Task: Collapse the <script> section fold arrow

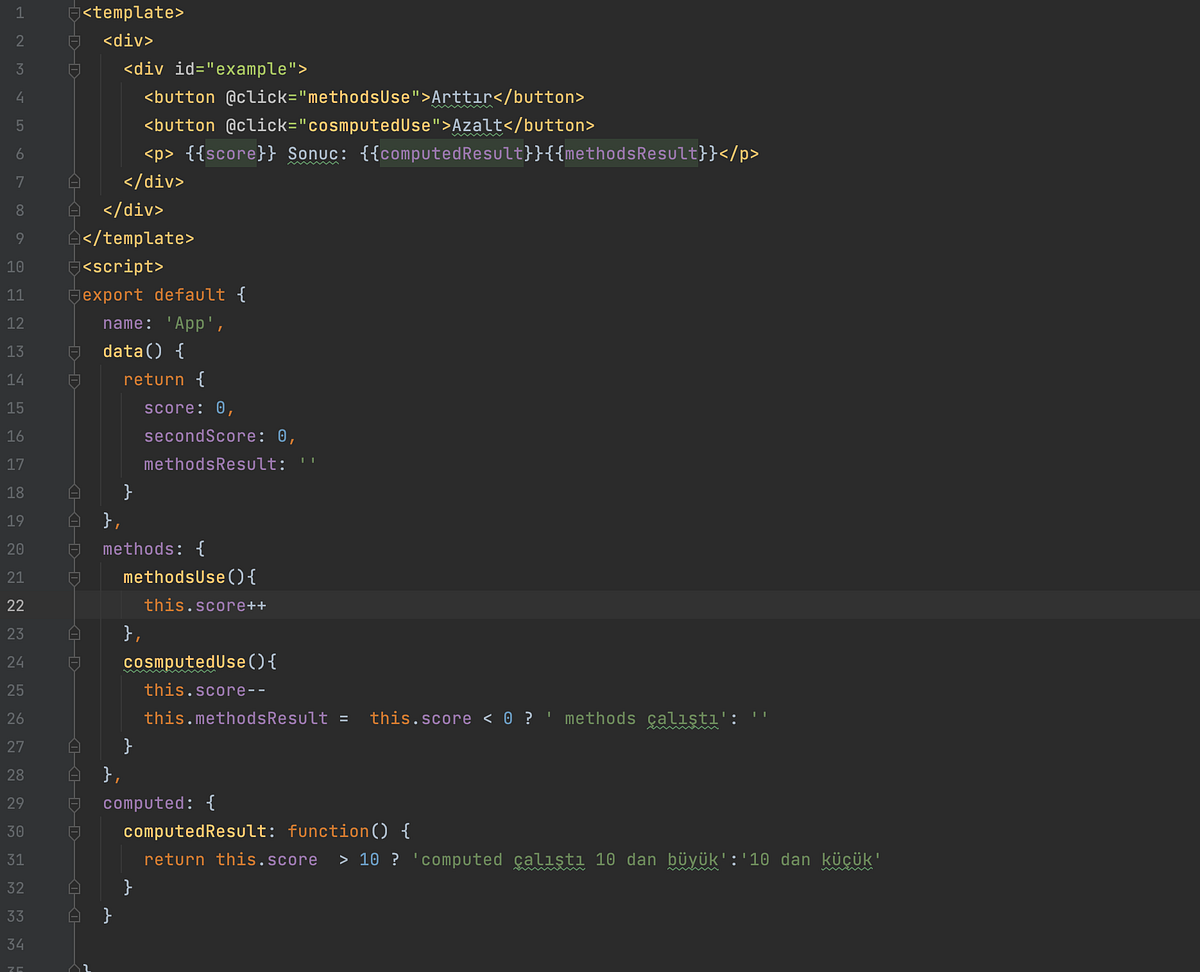Action: (x=72, y=266)
